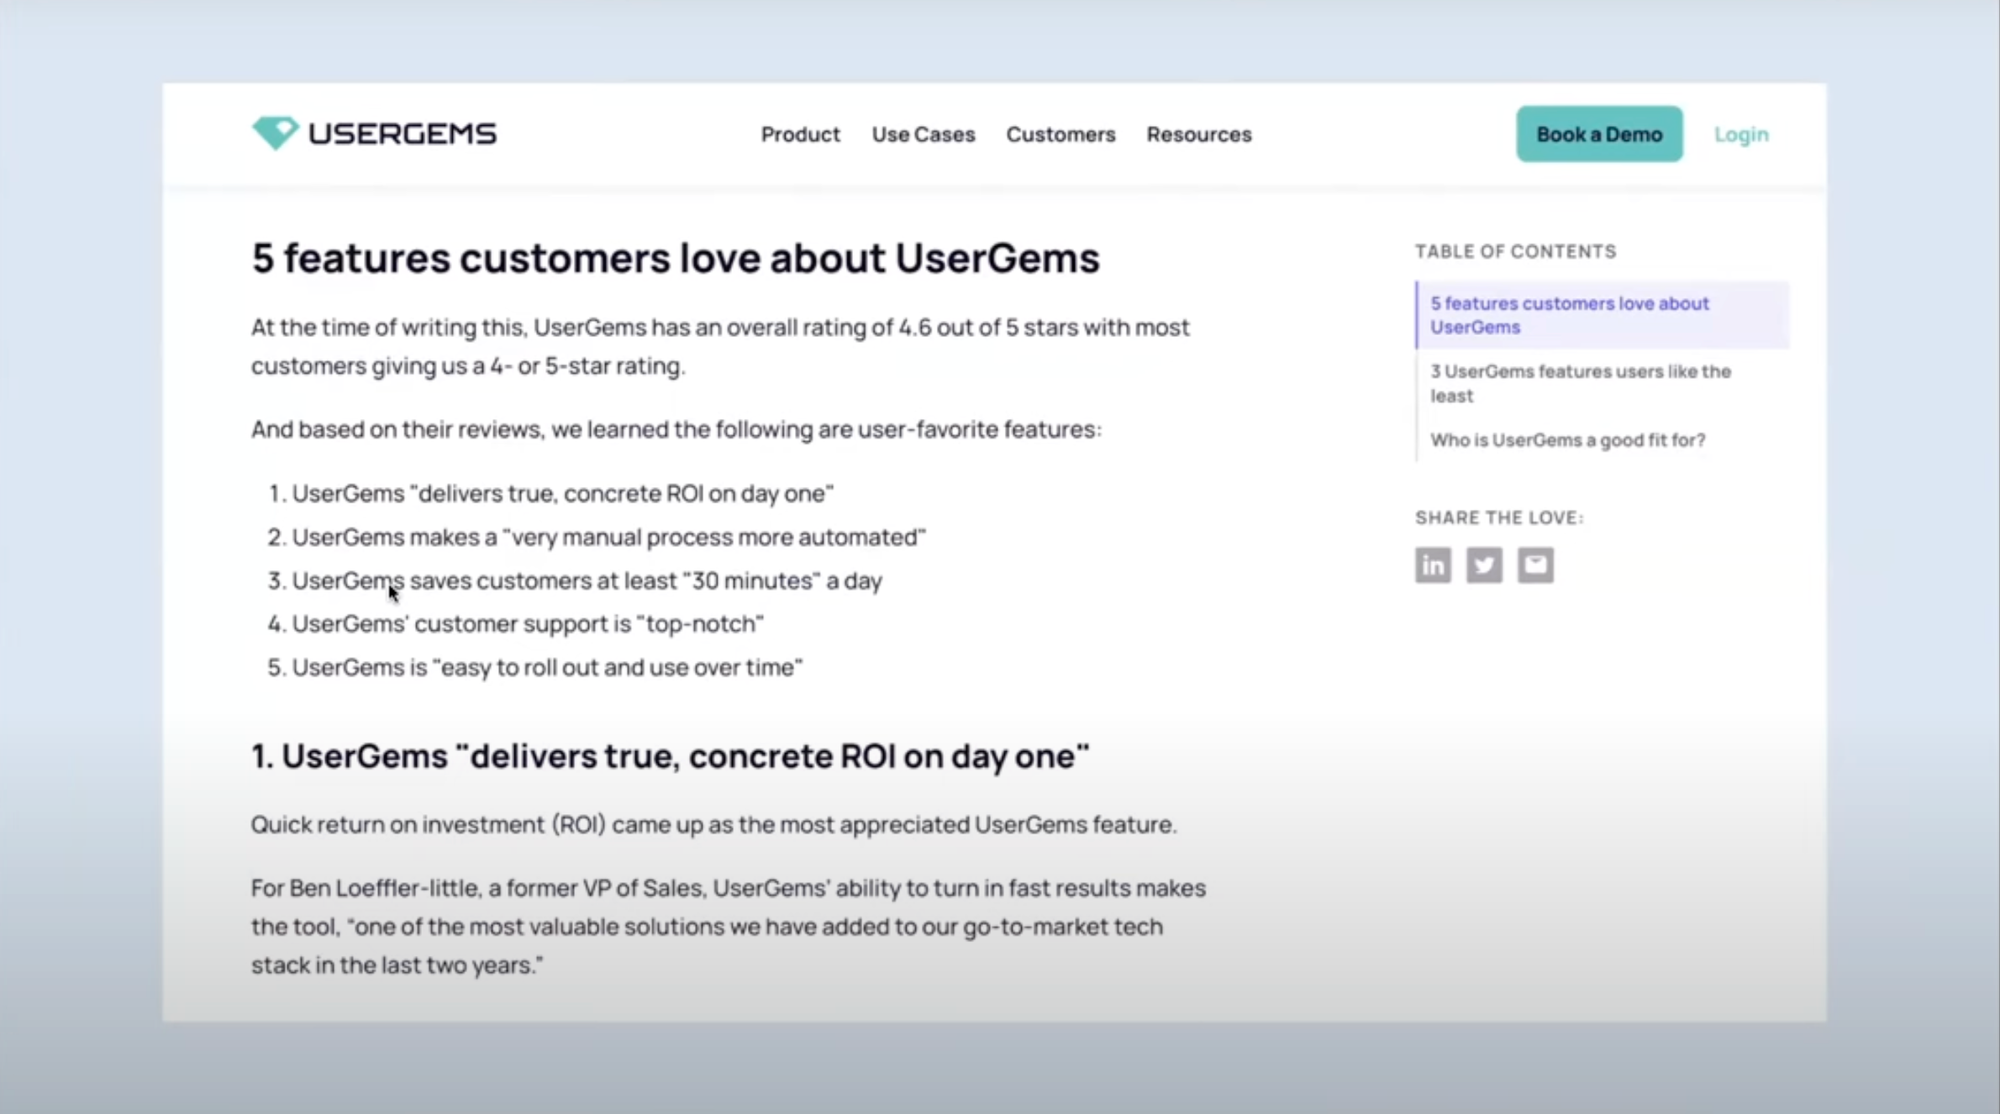The image size is (2000, 1114).
Task: Go to '3 UserGems features users like least'
Action: point(1579,383)
